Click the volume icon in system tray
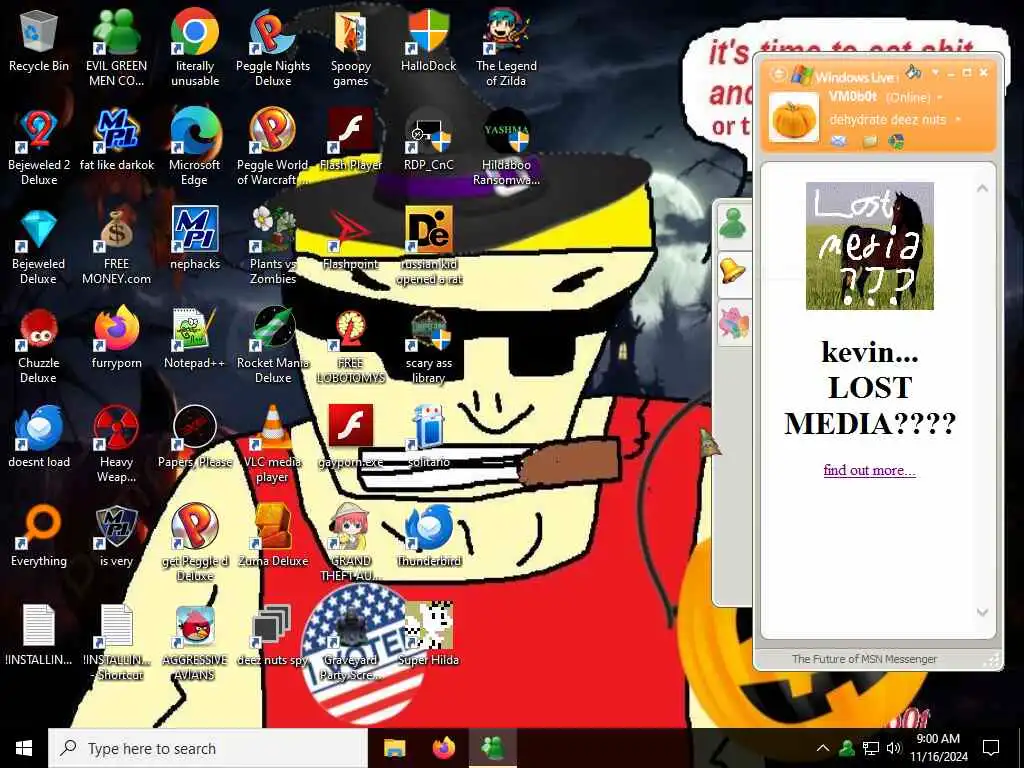Image resolution: width=1024 pixels, height=768 pixels. pos(893,748)
